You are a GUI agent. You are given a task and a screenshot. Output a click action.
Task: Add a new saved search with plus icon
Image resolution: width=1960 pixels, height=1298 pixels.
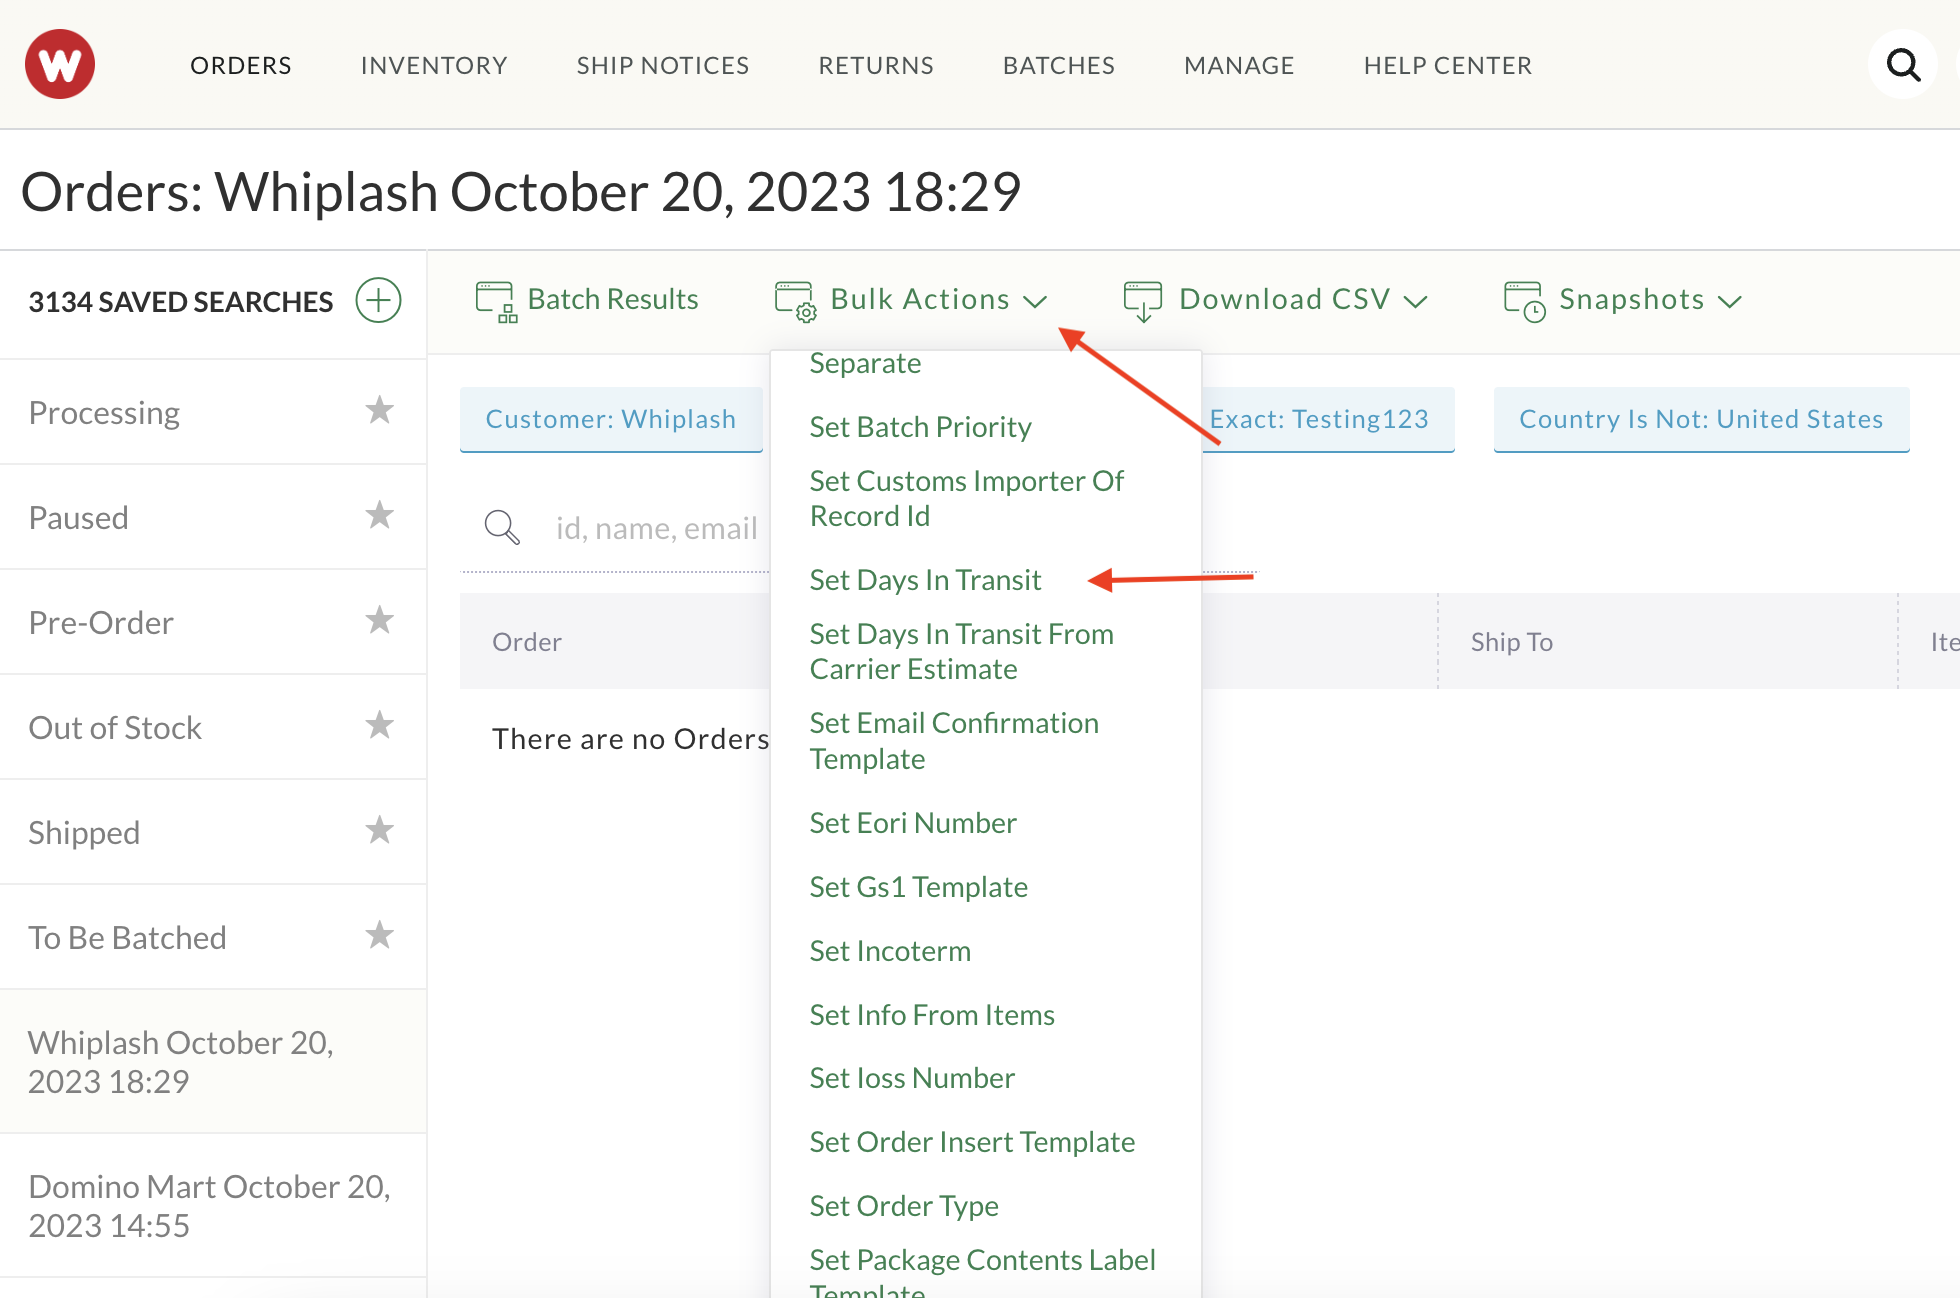point(378,300)
